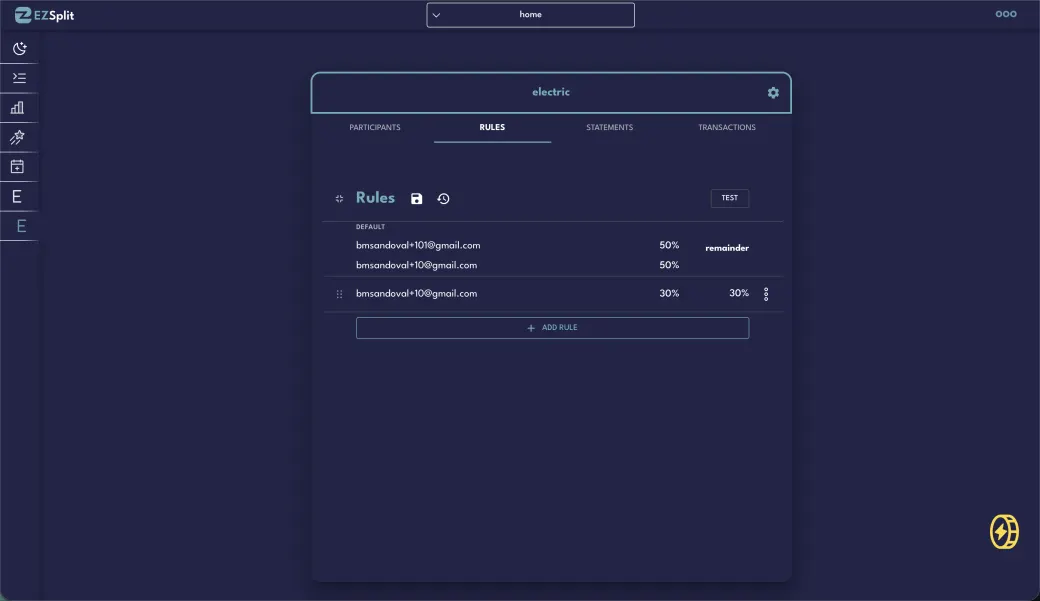Select bmsandoval+10@gmail.com in default rule
The height and width of the screenshot is (601, 1040).
(x=416, y=265)
